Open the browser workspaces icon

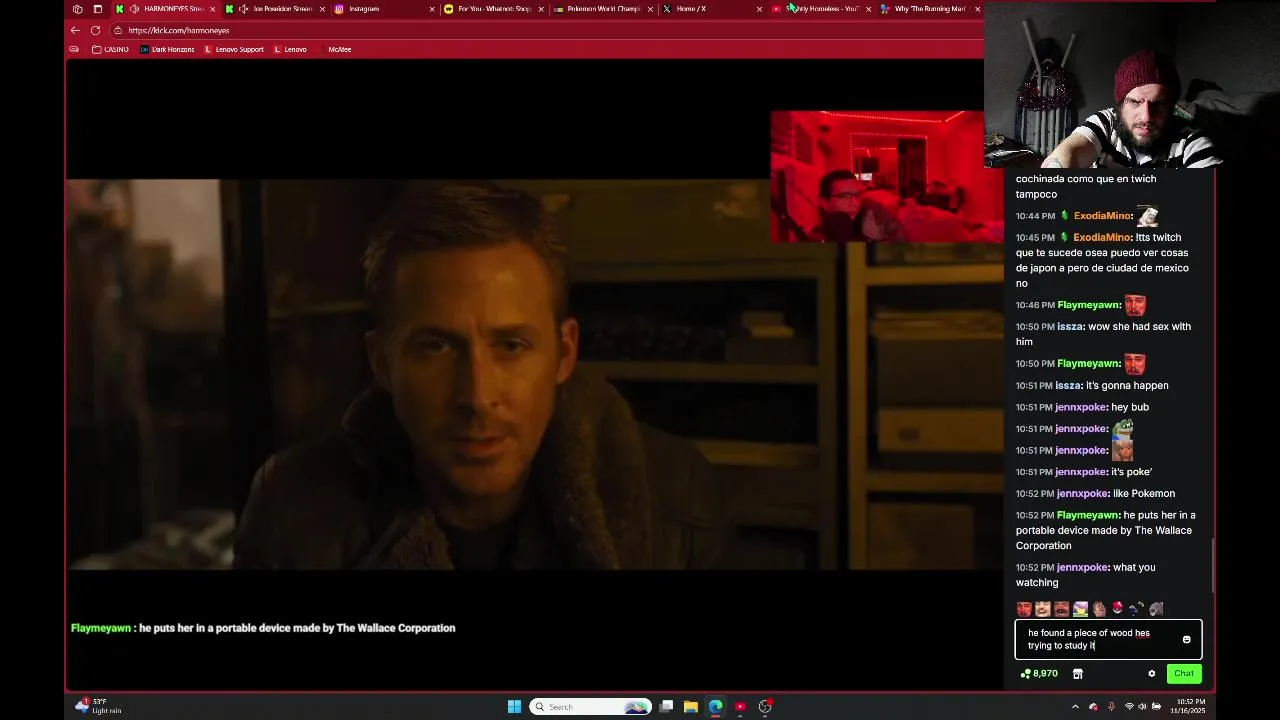point(78,9)
